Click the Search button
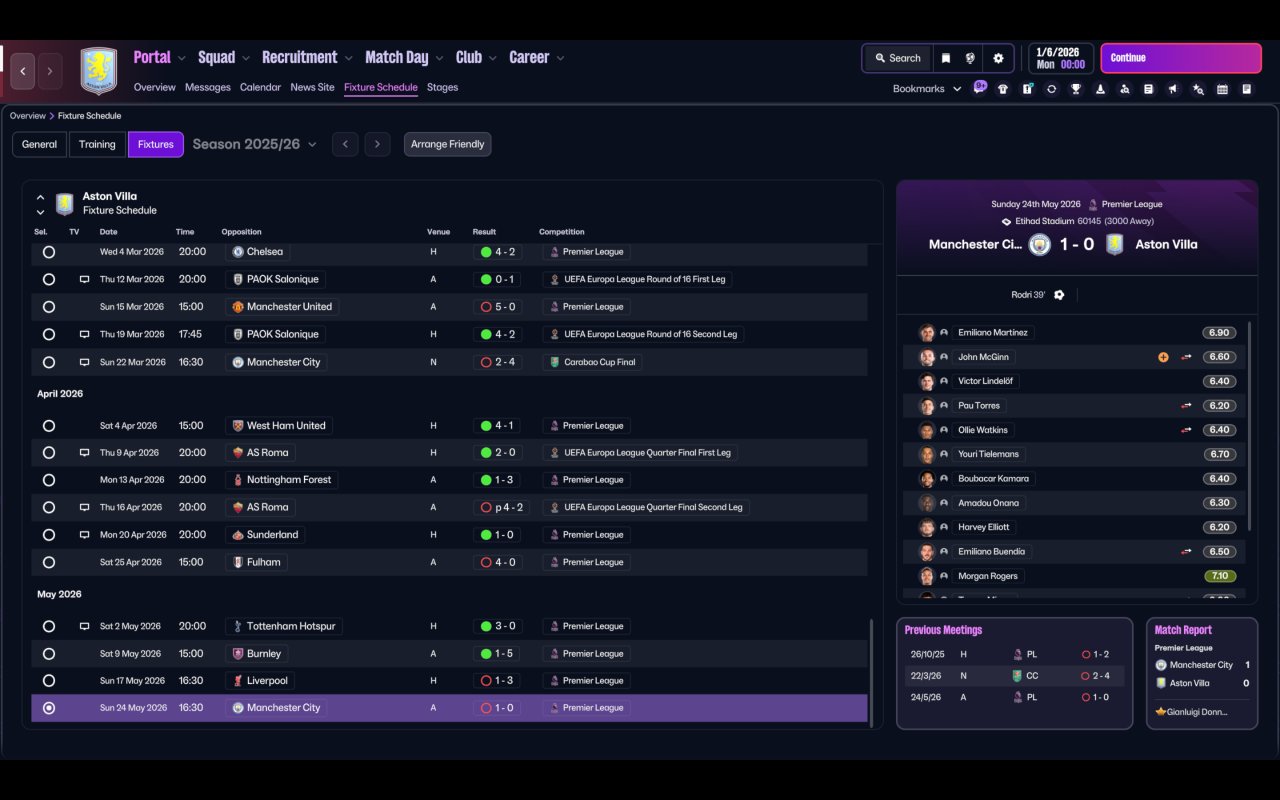 pos(897,58)
